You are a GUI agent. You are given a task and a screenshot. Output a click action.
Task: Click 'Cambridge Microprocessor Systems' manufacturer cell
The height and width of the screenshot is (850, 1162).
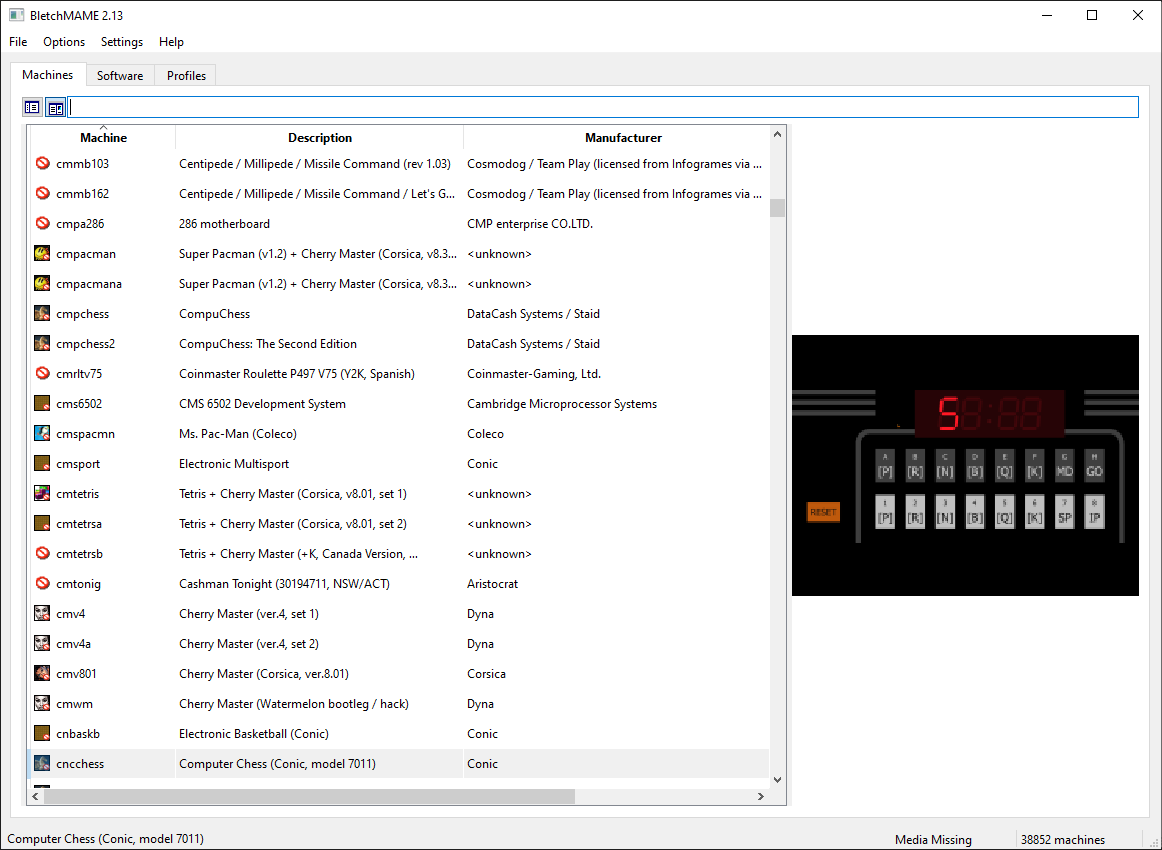(562, 404)
